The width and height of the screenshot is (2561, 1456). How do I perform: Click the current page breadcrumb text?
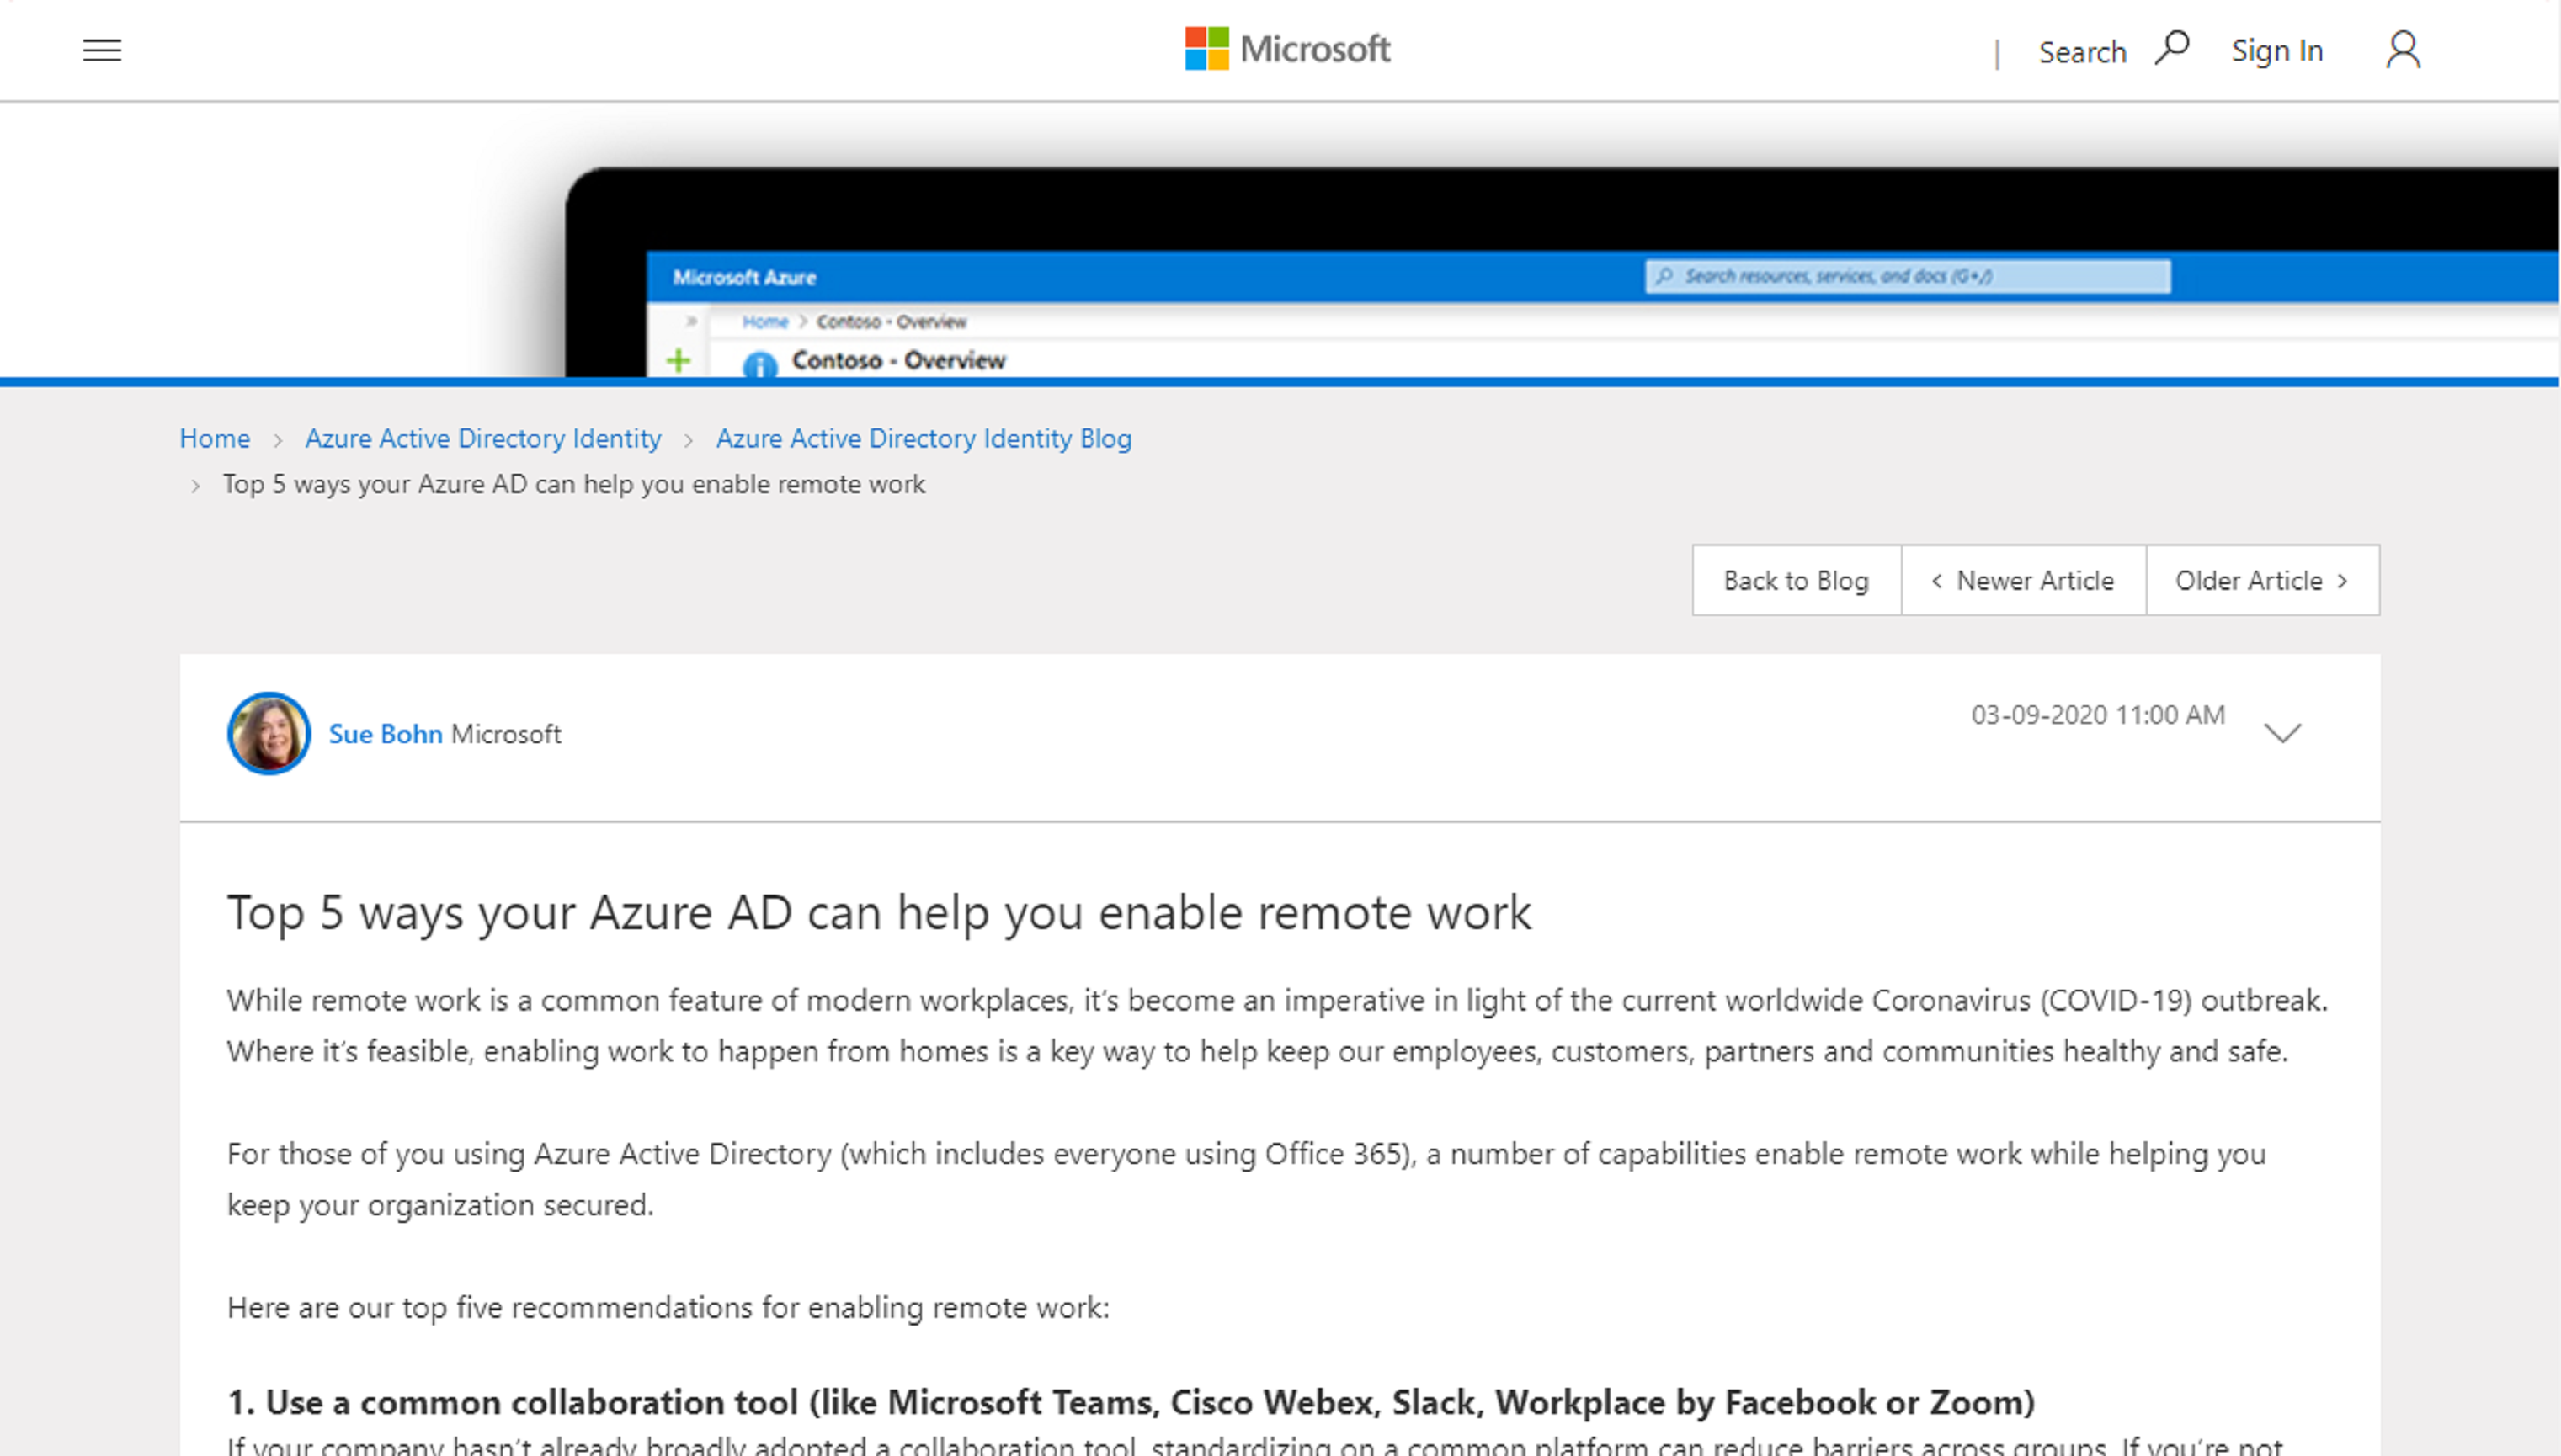[574, 484]
